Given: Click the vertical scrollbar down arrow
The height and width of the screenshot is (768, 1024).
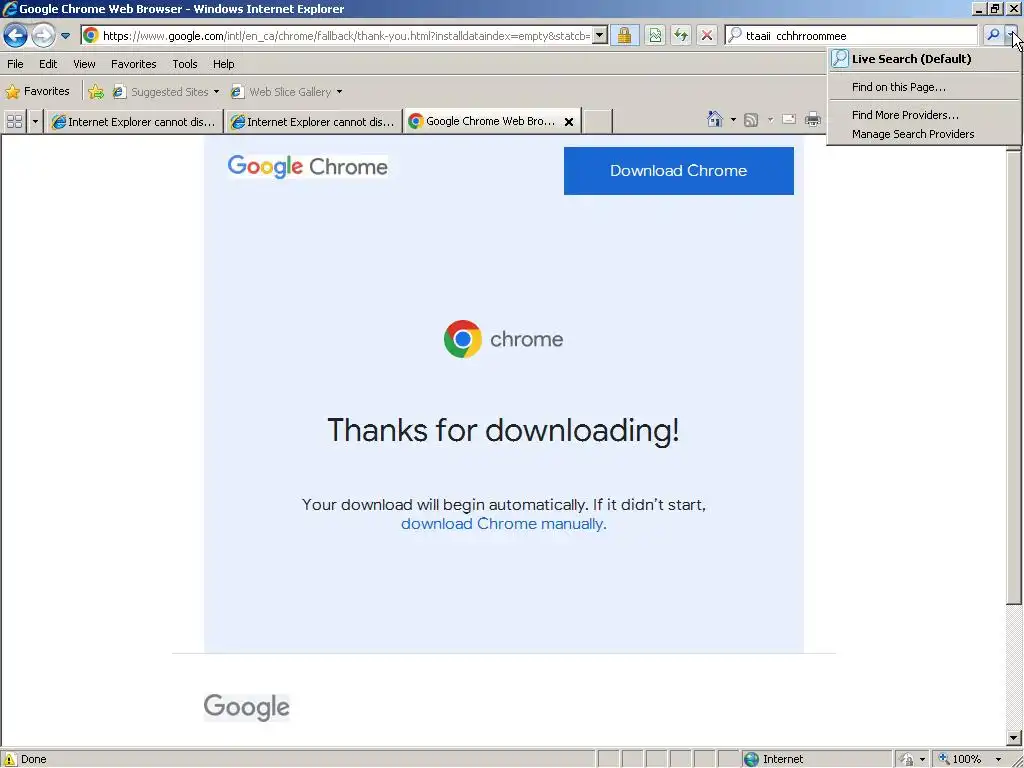Looking at the screenshot, I should point(1014,738).
